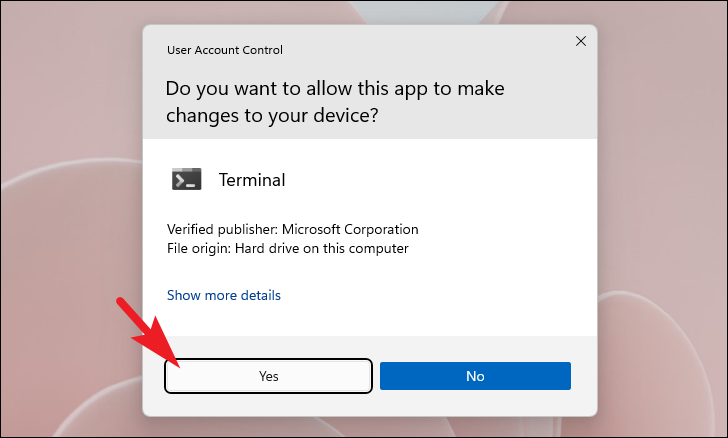Click the 'Do you want to allow' heading

point(335,102)
